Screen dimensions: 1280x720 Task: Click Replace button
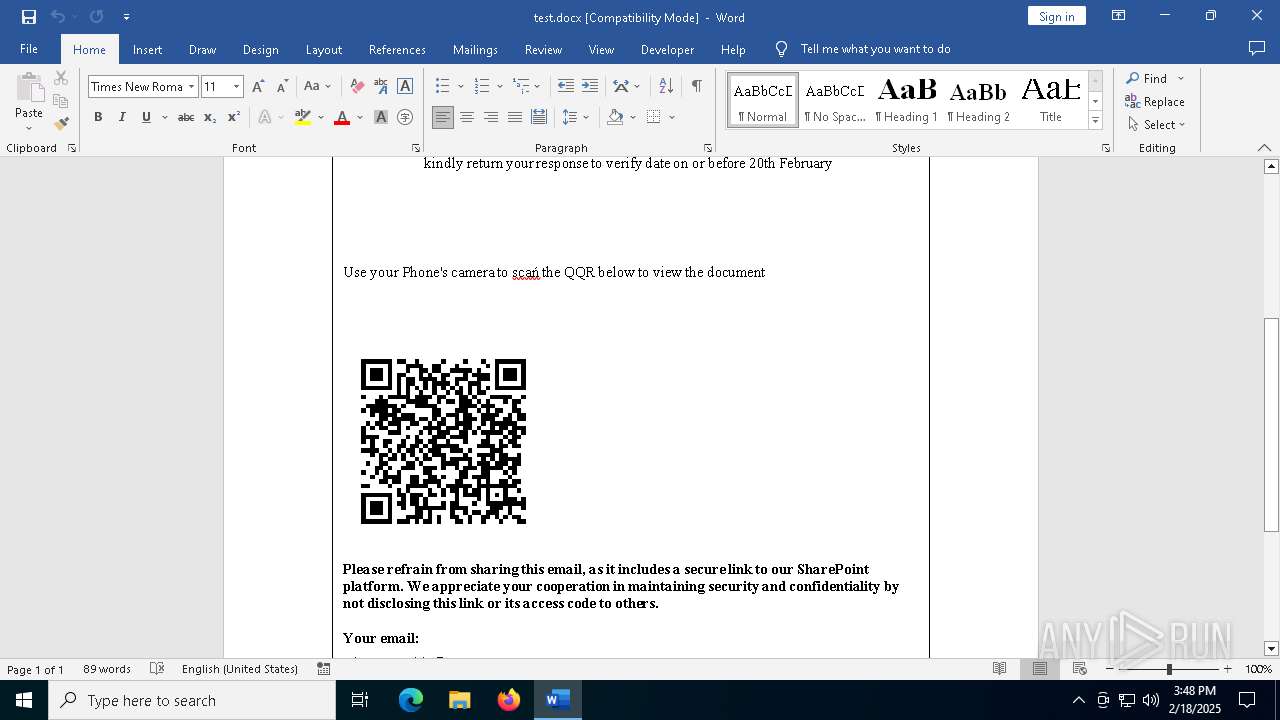click(x=1155, y=102)
